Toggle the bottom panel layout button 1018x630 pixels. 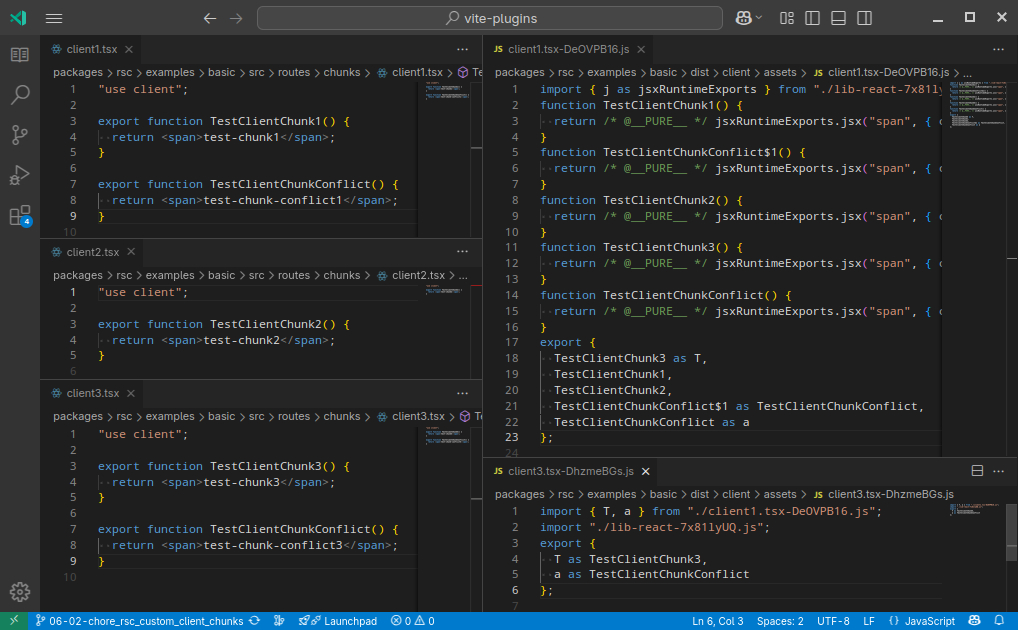tap(838, 18)
